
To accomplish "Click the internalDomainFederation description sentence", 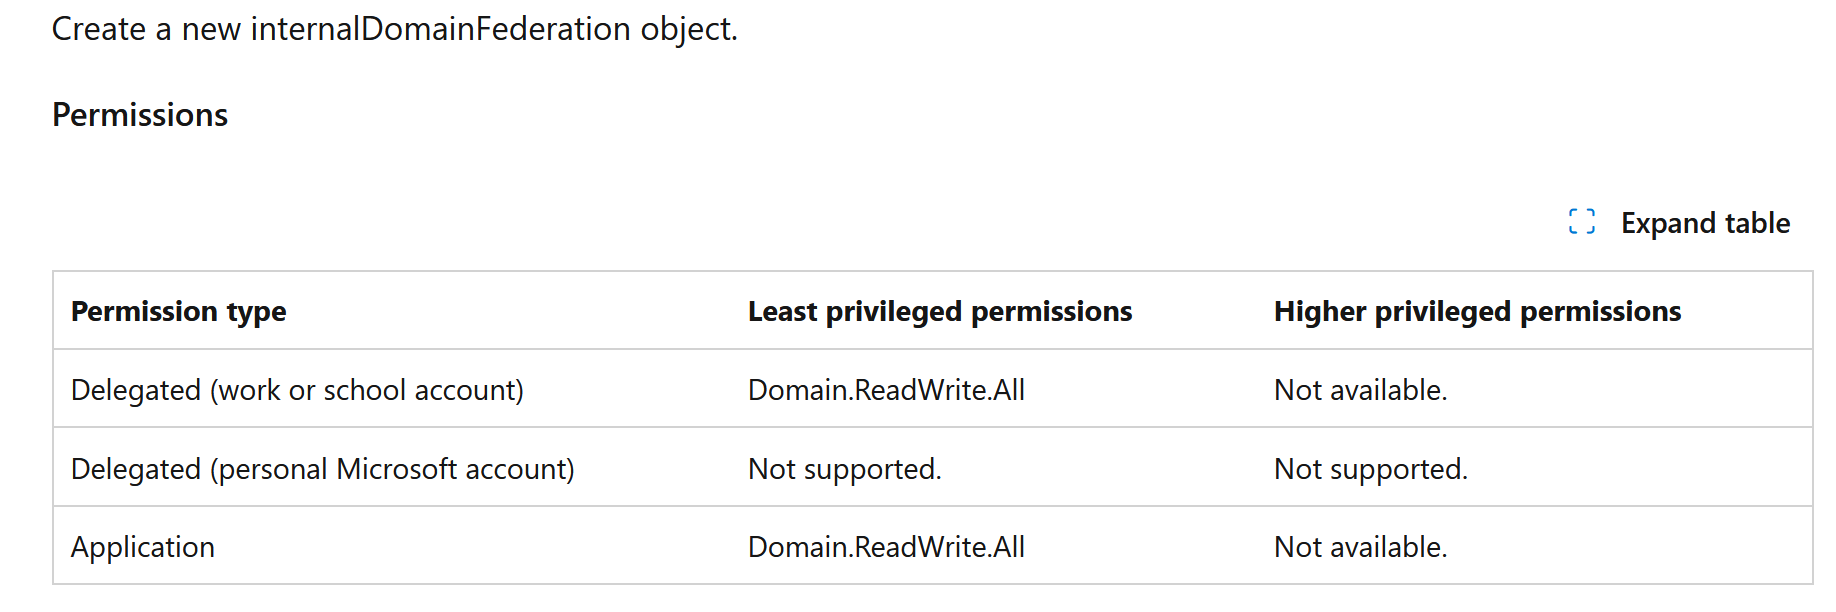I will pyautogui.click(x=395, y=29).
